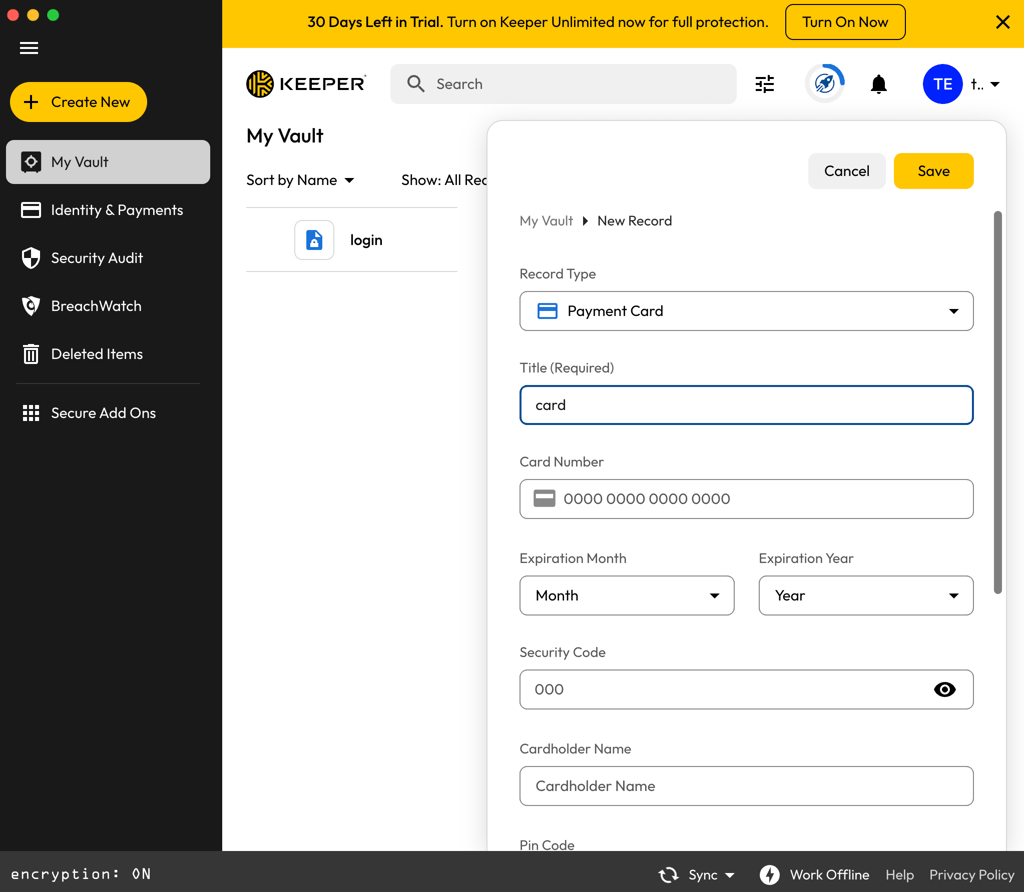Screen dimensions: 1024x892
Task: Click the Cardholder Name input field
Action: (x=746, y=786)
